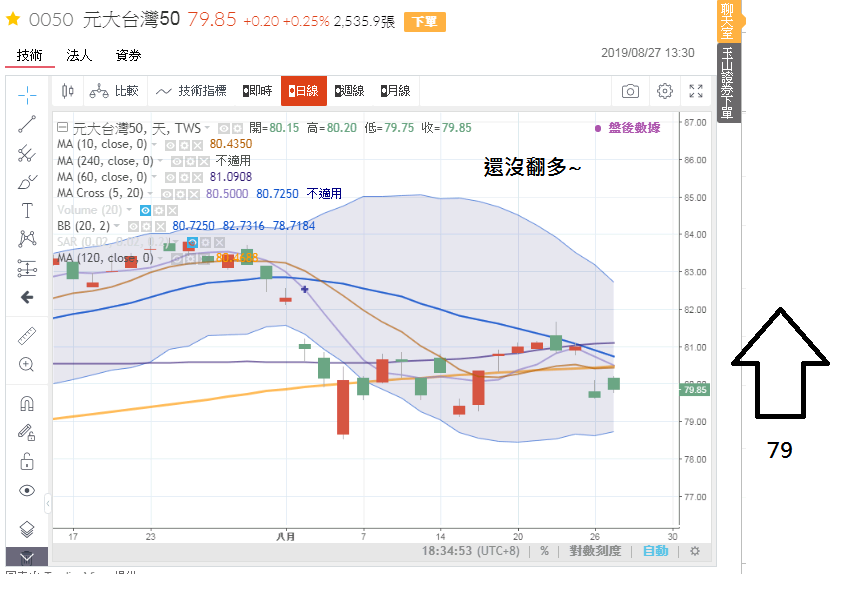Select the trend line drawing tool
The width and height of the screenshot is (850, 595).
[27, 124]
